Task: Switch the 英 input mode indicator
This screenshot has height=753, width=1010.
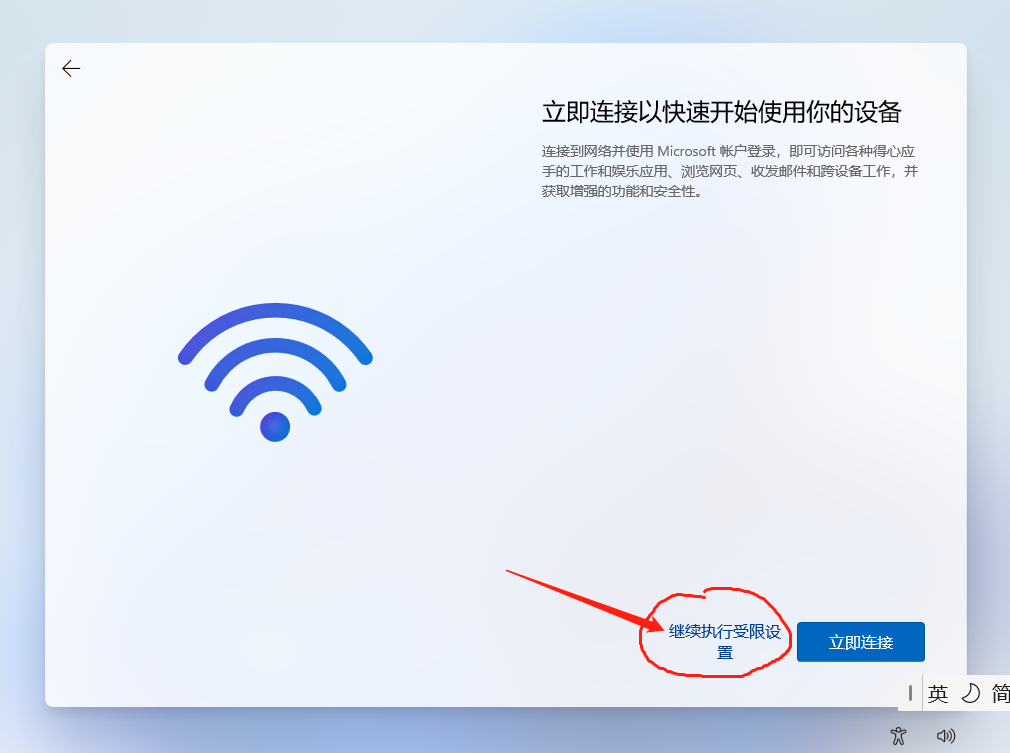Action: coord(938,693)
